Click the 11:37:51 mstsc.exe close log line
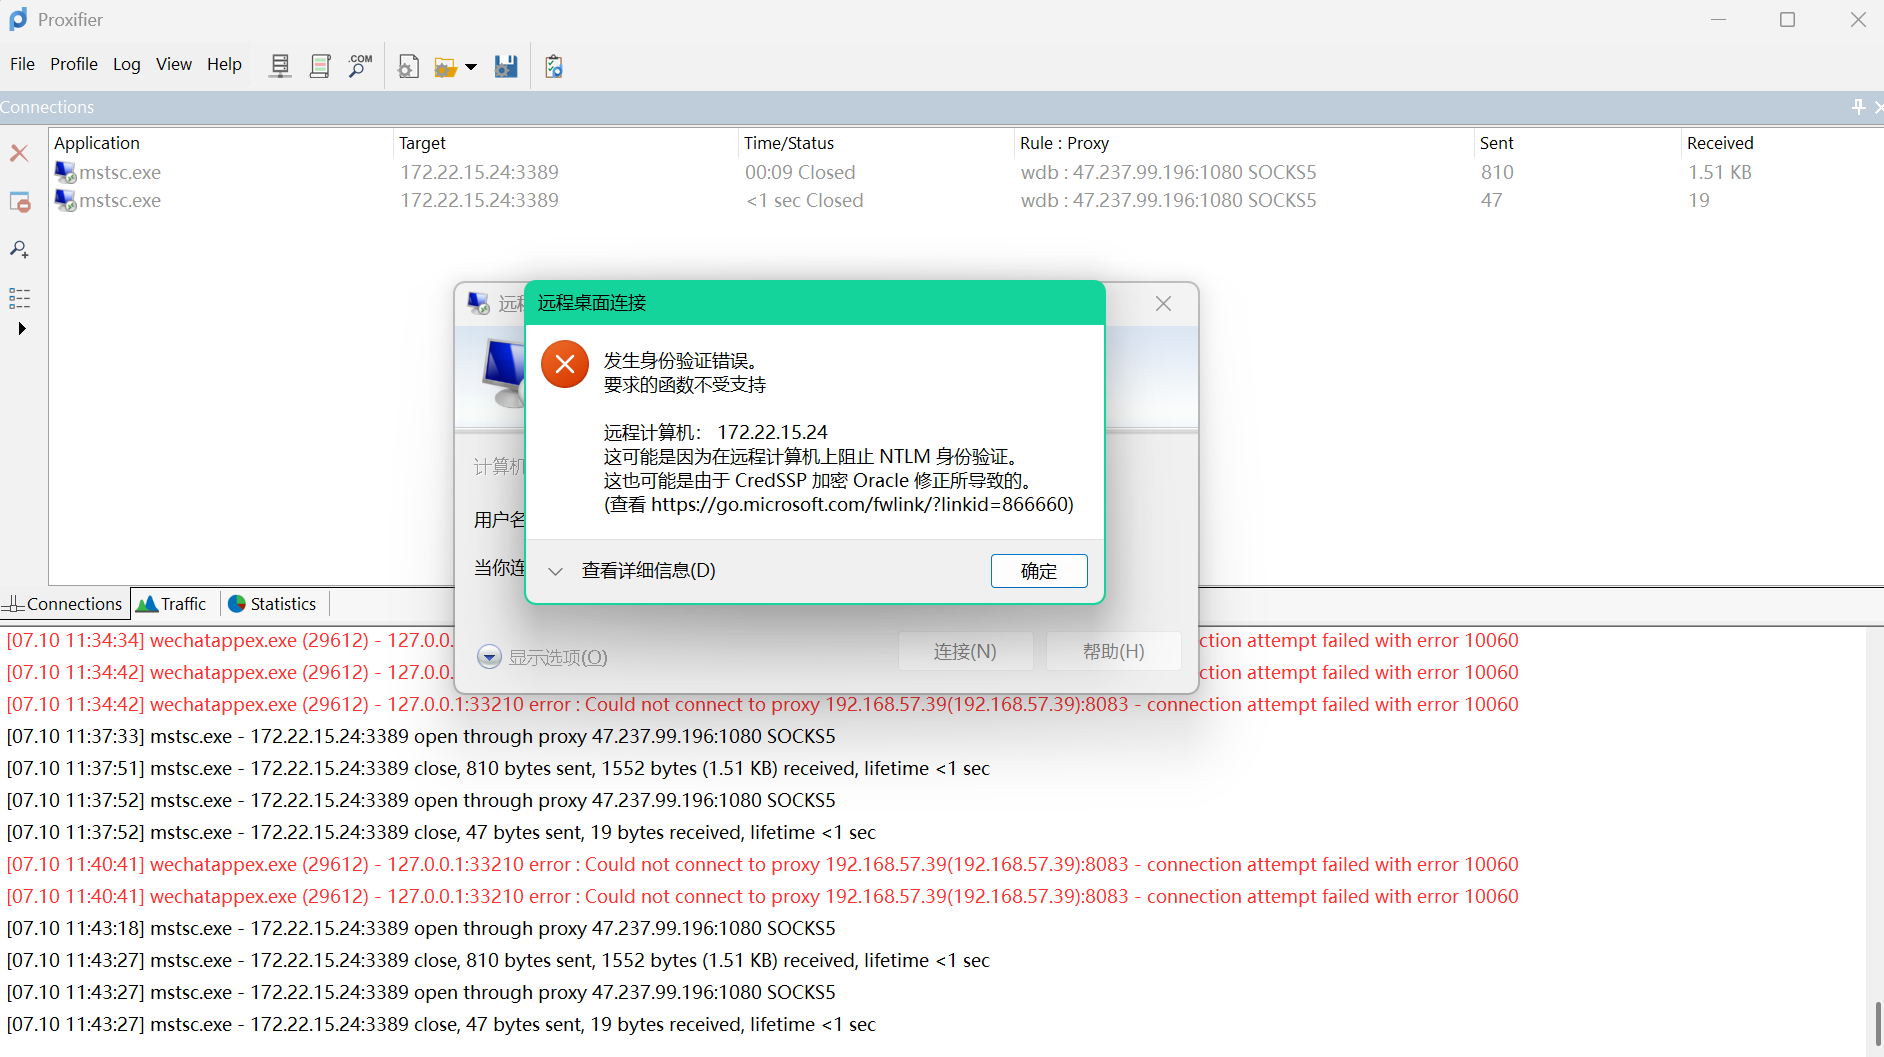Viewport: 1884px width, 1057px height. pos(498,768)
